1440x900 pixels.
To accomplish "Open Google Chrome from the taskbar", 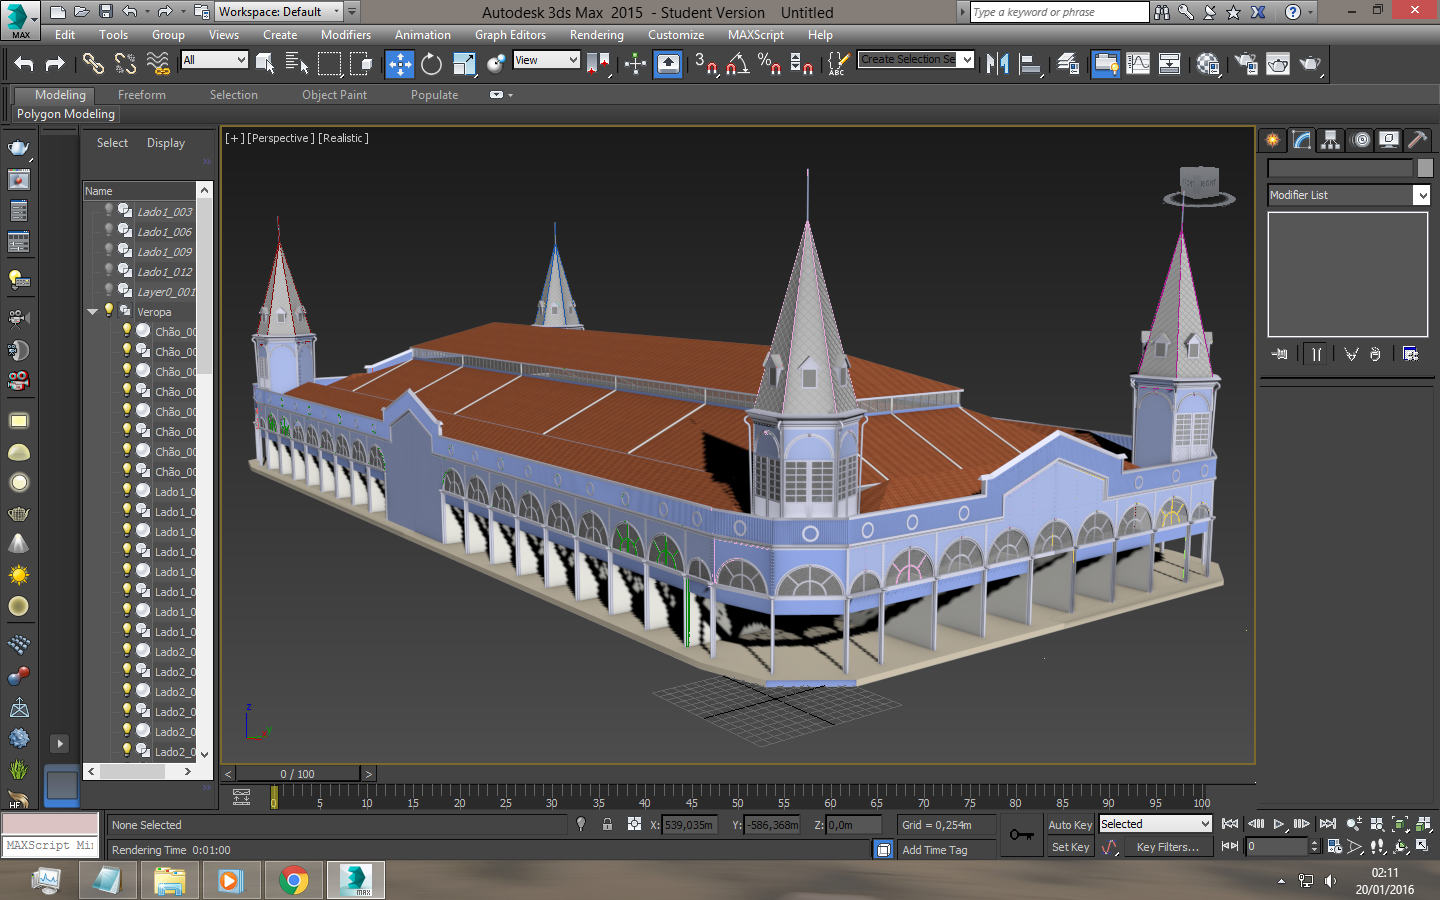I will (x=293, y=880).
